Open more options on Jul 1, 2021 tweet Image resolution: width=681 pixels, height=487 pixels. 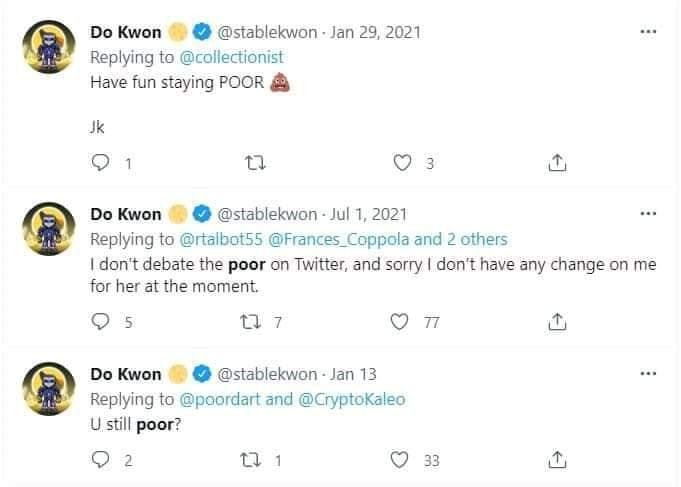pos(648,214)
